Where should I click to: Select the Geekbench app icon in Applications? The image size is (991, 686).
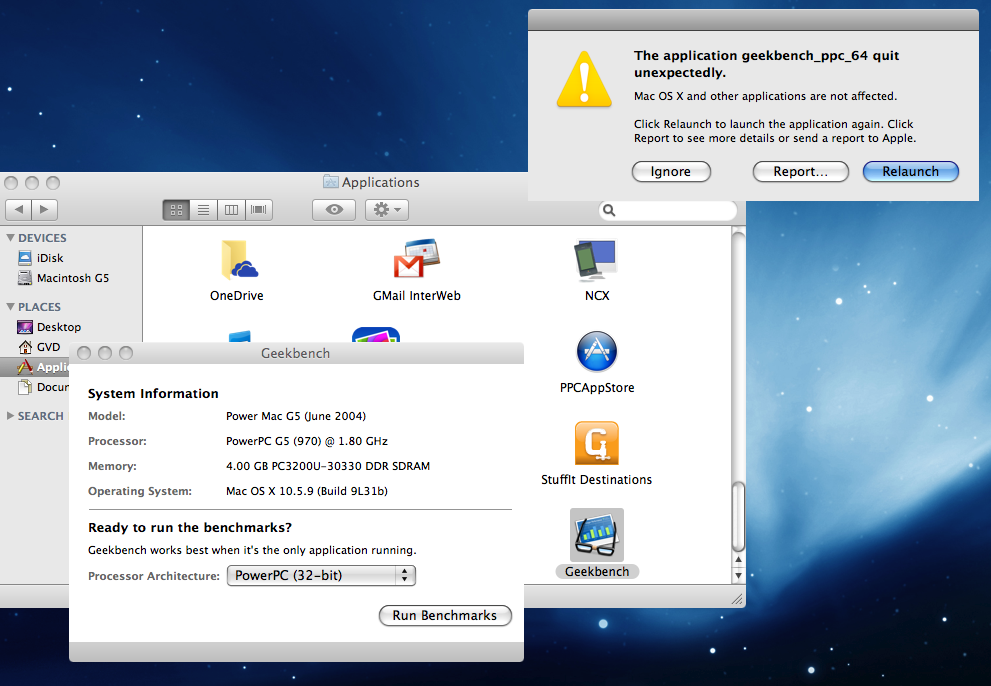coord(597,535)
